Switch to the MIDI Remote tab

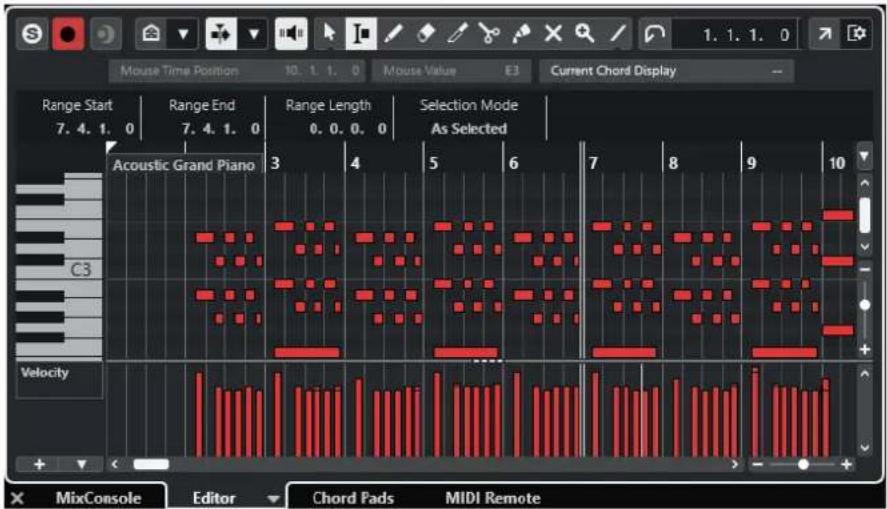pos(493,498)
